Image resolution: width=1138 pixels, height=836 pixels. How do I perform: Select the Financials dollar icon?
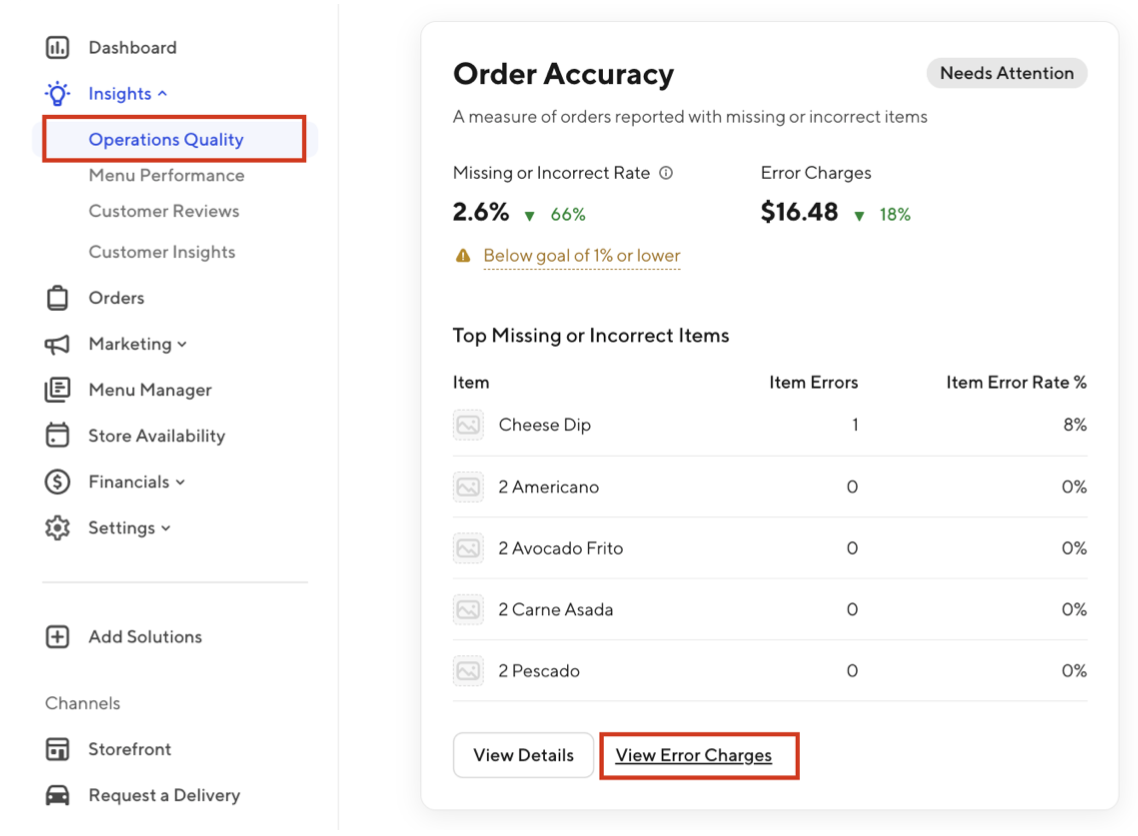pos(57,481)
